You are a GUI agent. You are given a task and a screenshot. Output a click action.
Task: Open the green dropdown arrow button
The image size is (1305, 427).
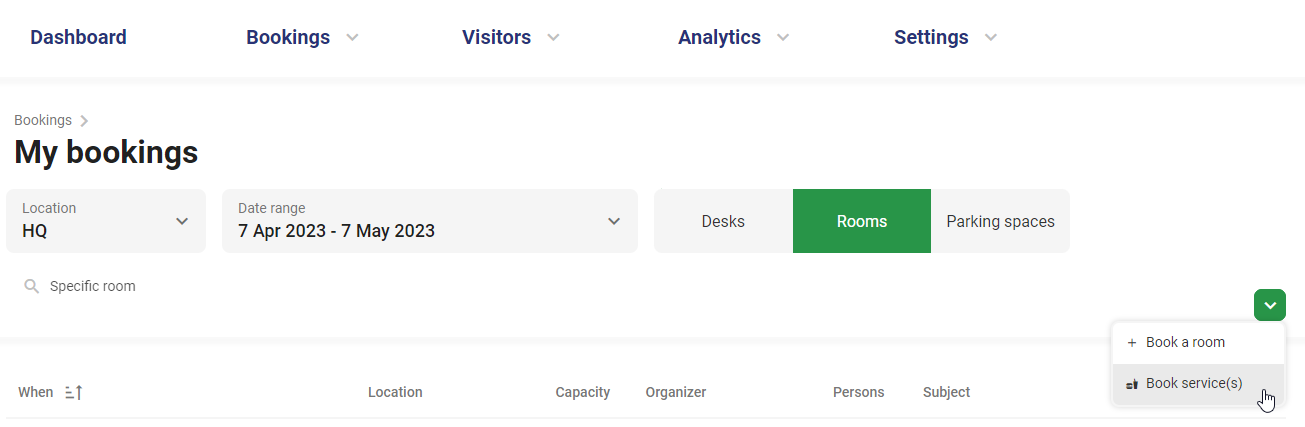coord(1269,305)
